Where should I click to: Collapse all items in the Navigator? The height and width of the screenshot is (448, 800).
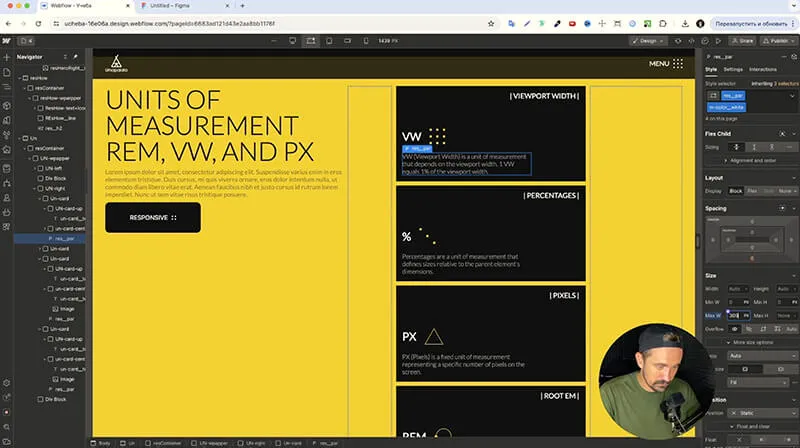click(x=65, y=57)
